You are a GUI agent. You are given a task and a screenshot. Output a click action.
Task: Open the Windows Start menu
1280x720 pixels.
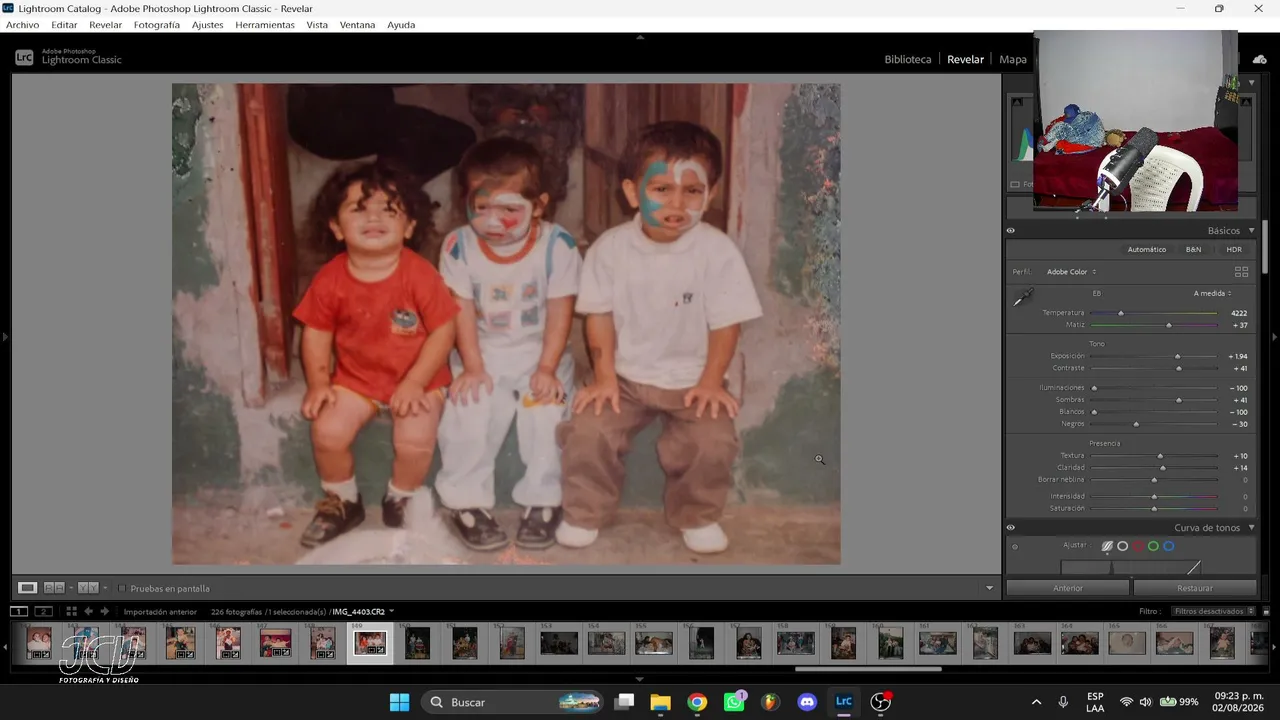399,702
